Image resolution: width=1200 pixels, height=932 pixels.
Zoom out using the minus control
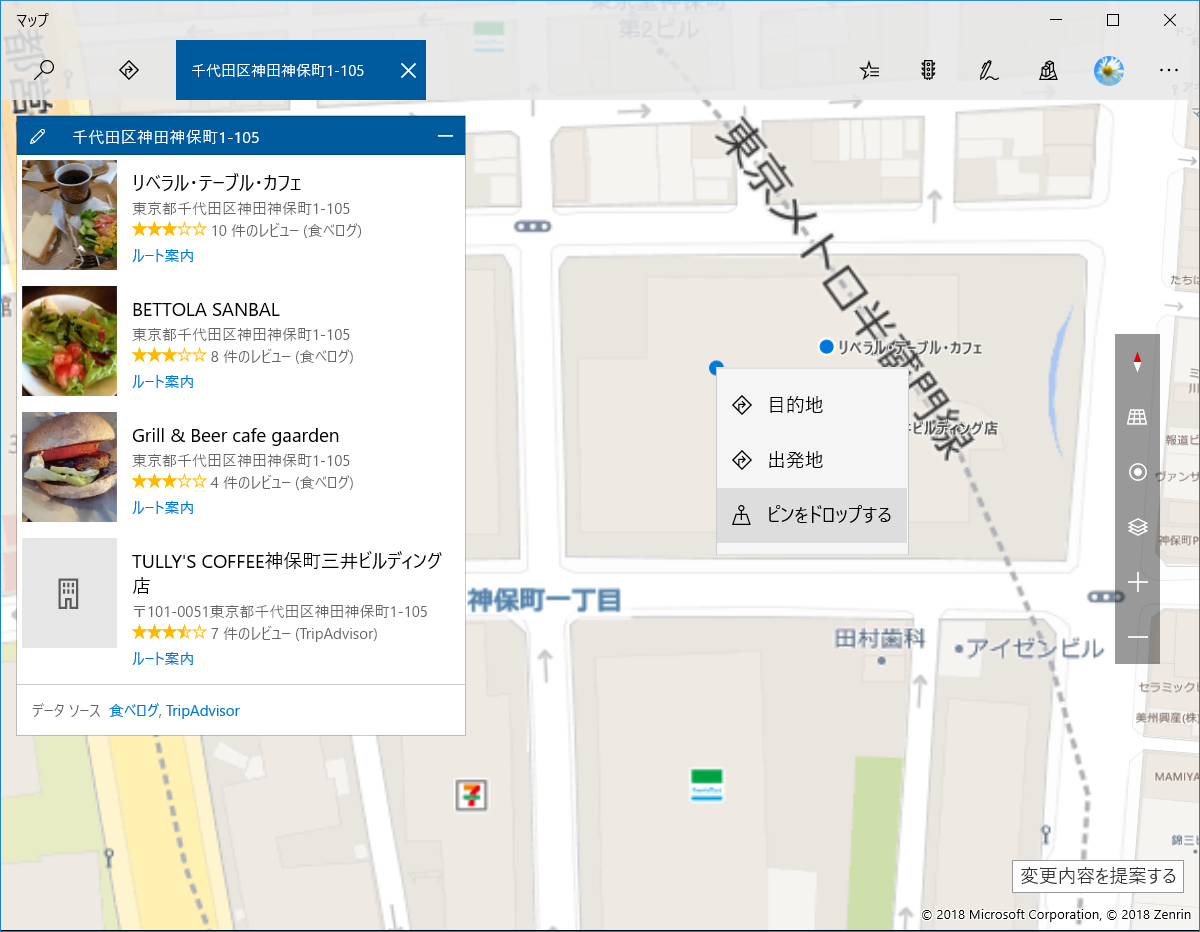[1137, 637]
